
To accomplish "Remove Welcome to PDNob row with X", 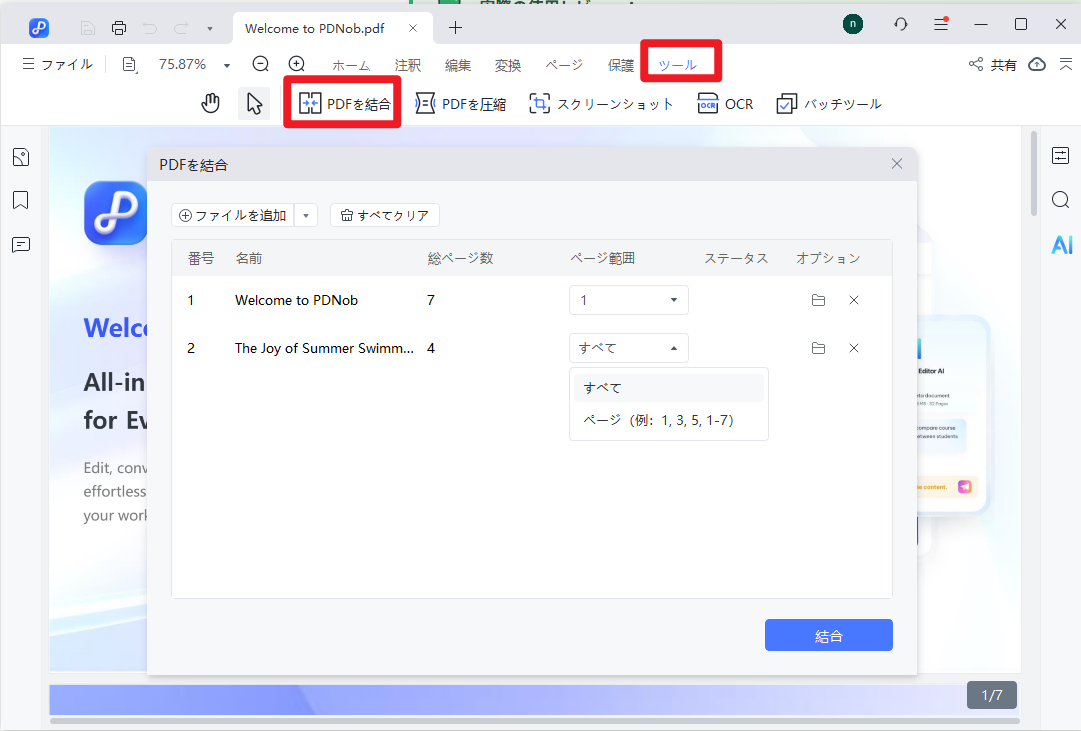I will tap(853, 300).
